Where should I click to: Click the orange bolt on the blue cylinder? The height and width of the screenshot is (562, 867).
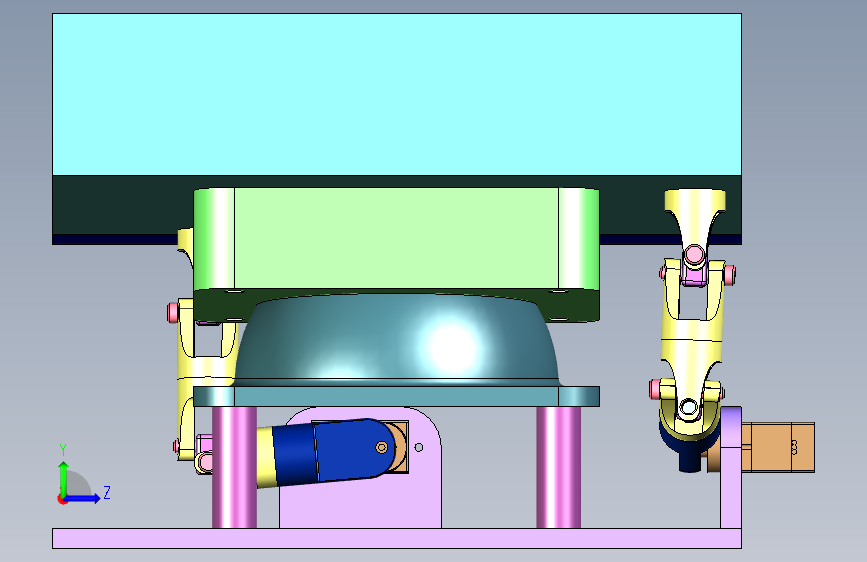(x=382, y=447)
